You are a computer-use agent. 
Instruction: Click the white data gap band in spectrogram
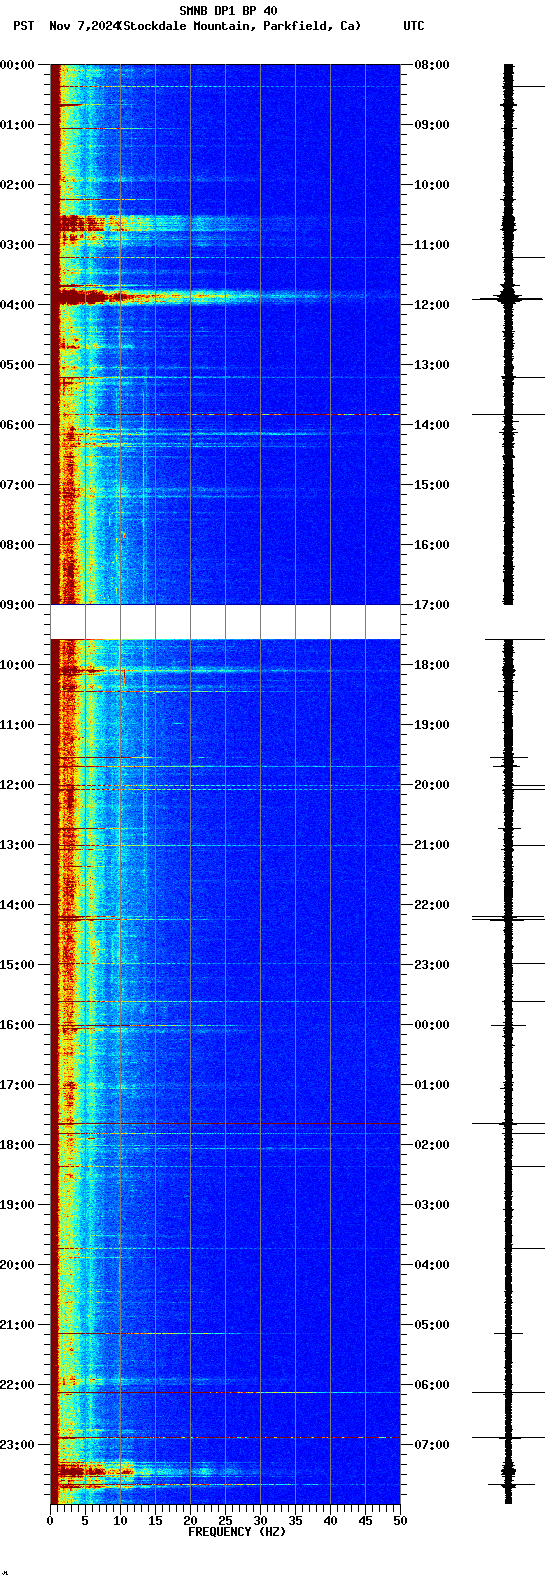(x=225, y=622)
